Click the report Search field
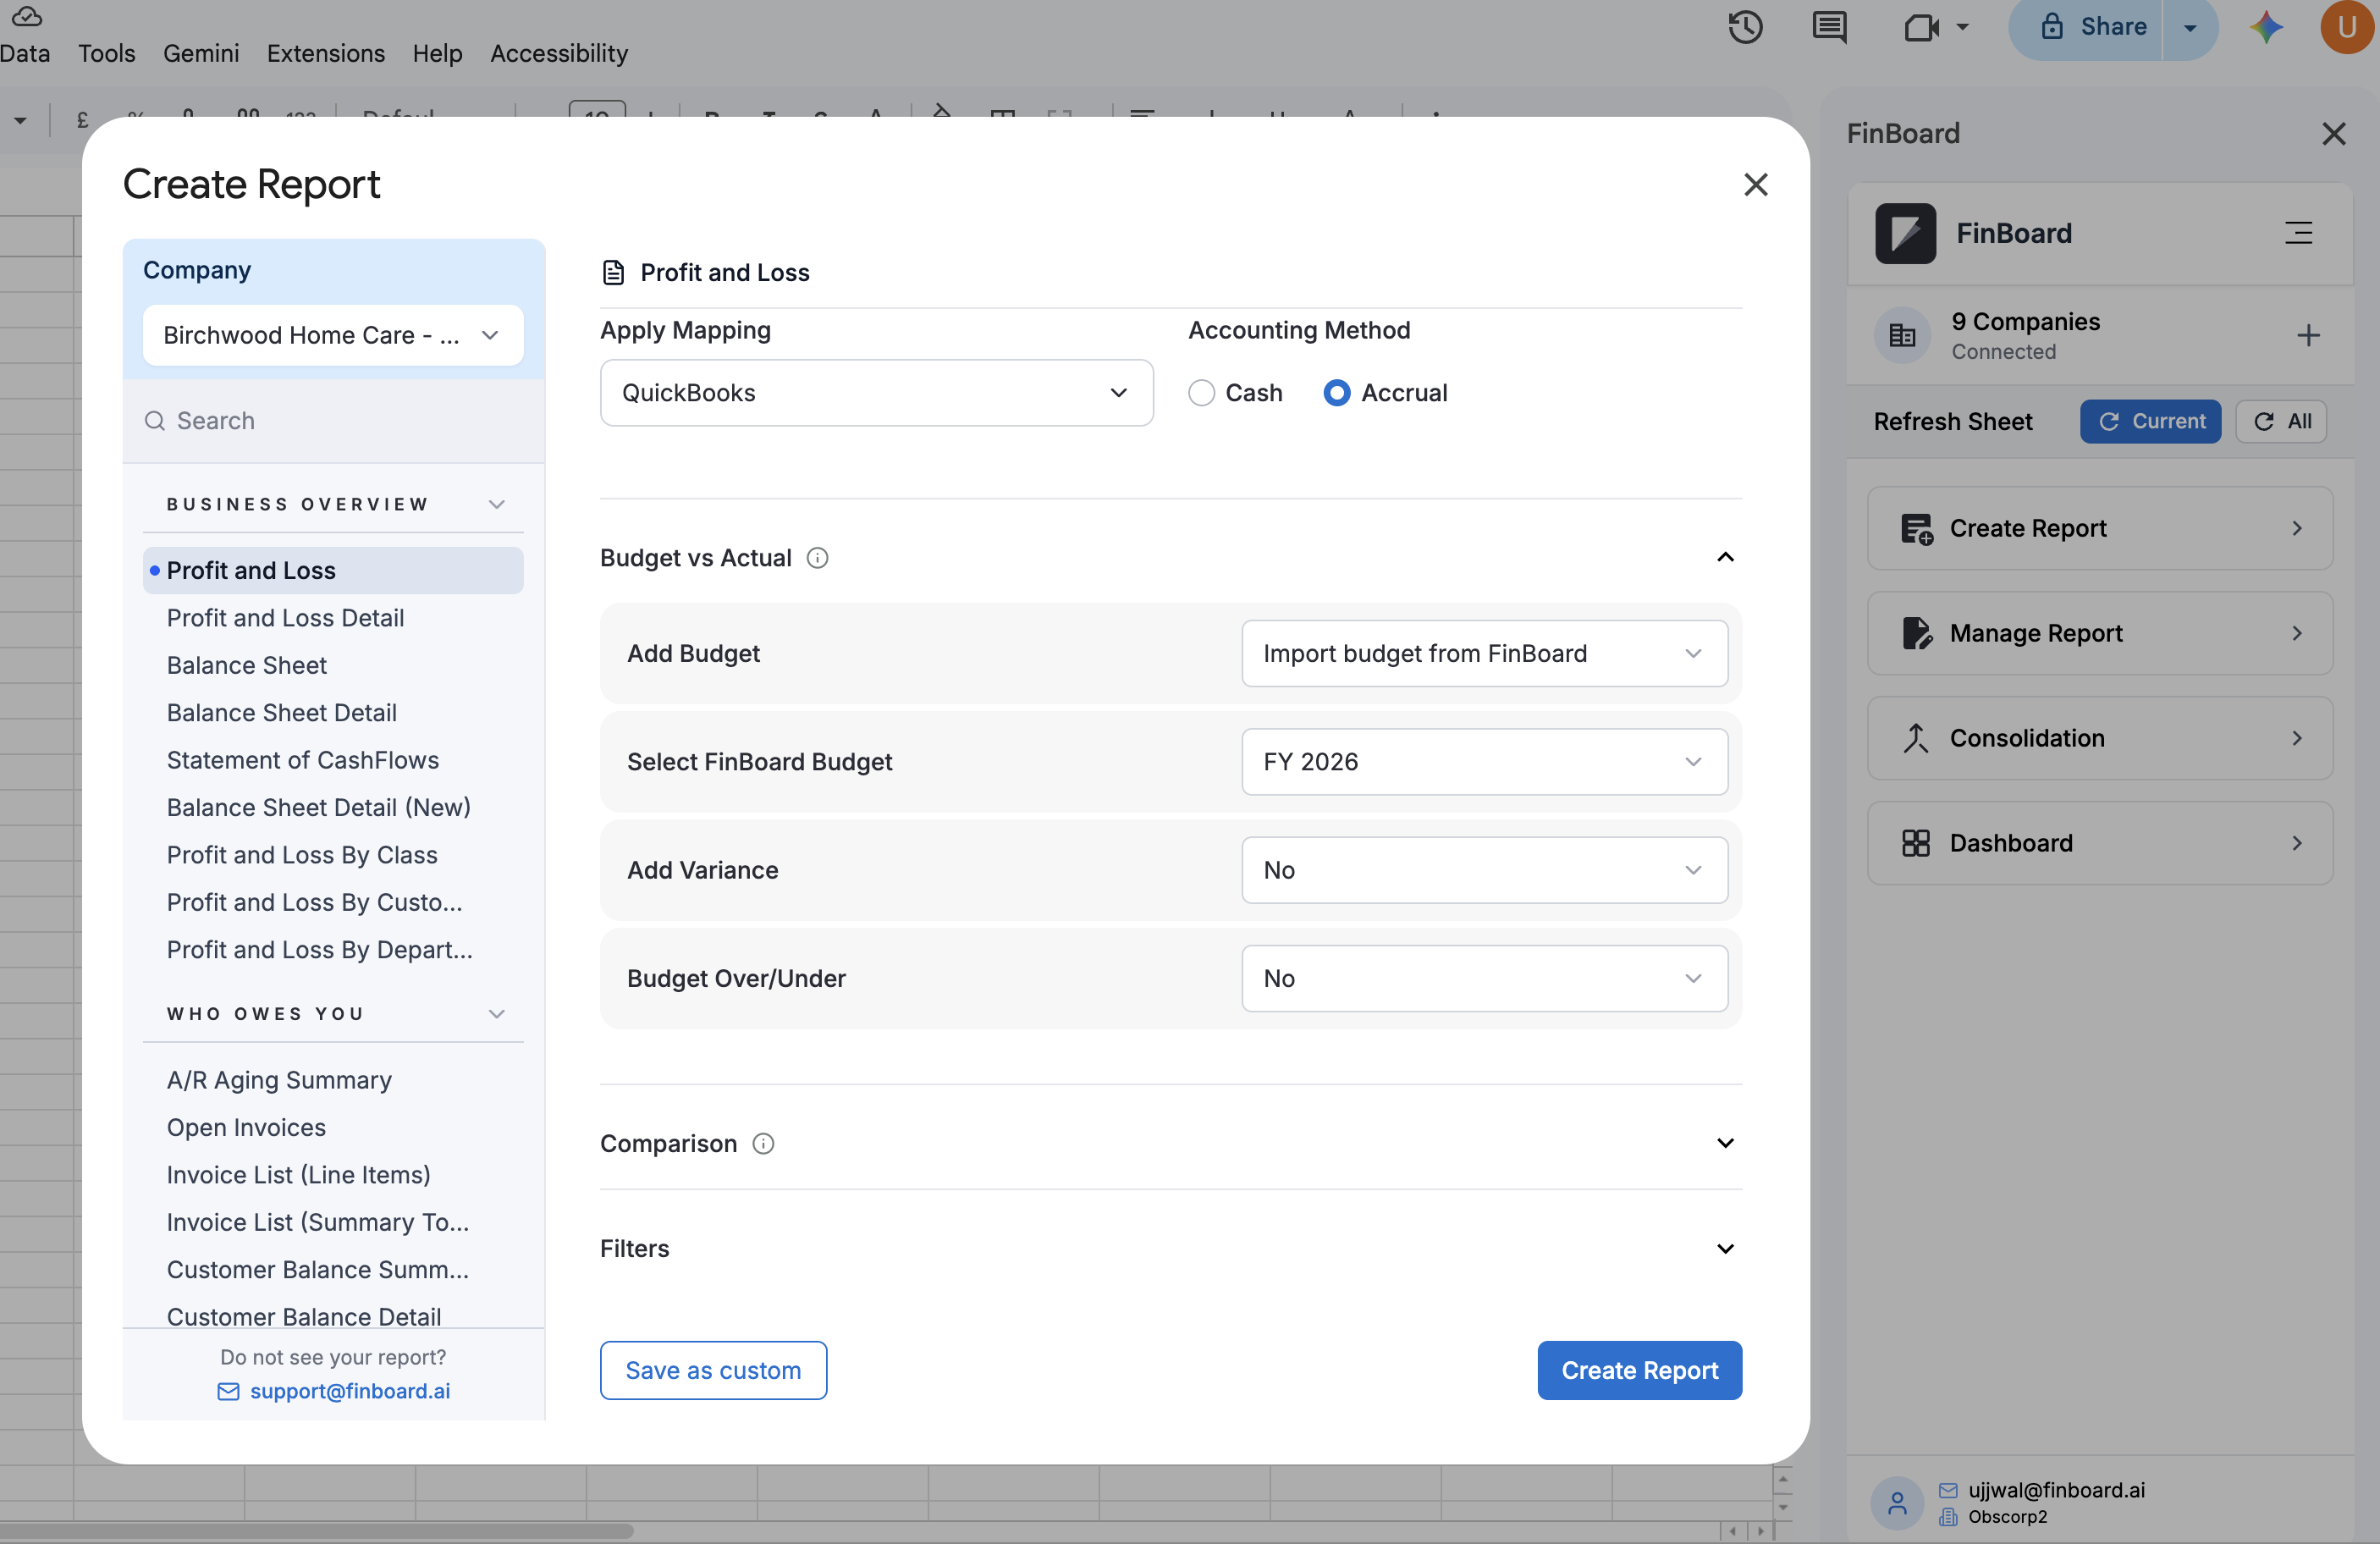This screenshot has height=1544, width=2380. point(333,421)
